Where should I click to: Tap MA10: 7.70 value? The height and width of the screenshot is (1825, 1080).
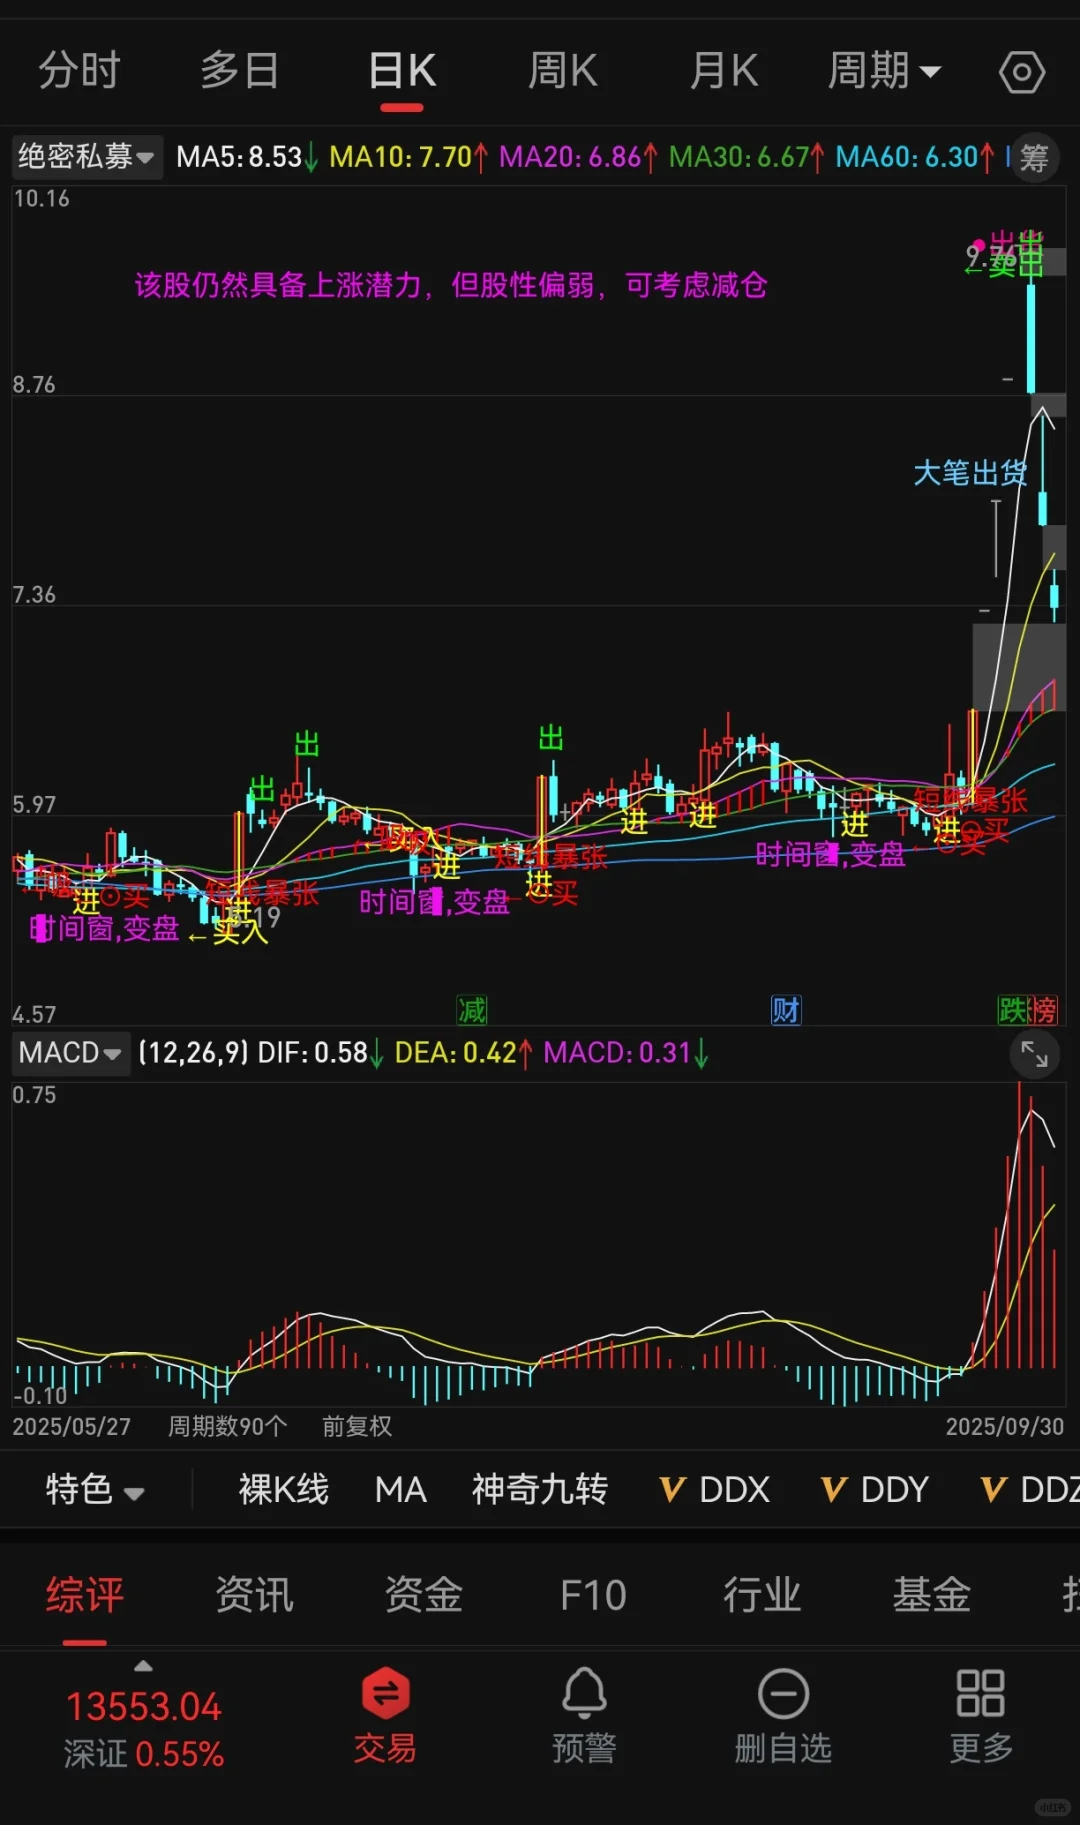point(409,157)
